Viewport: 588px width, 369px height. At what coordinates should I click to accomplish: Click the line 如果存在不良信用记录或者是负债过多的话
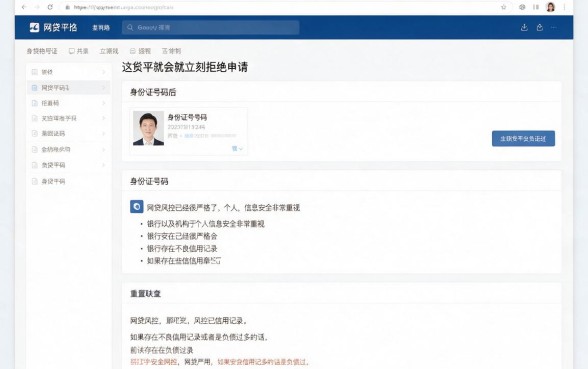click(199, 337)
